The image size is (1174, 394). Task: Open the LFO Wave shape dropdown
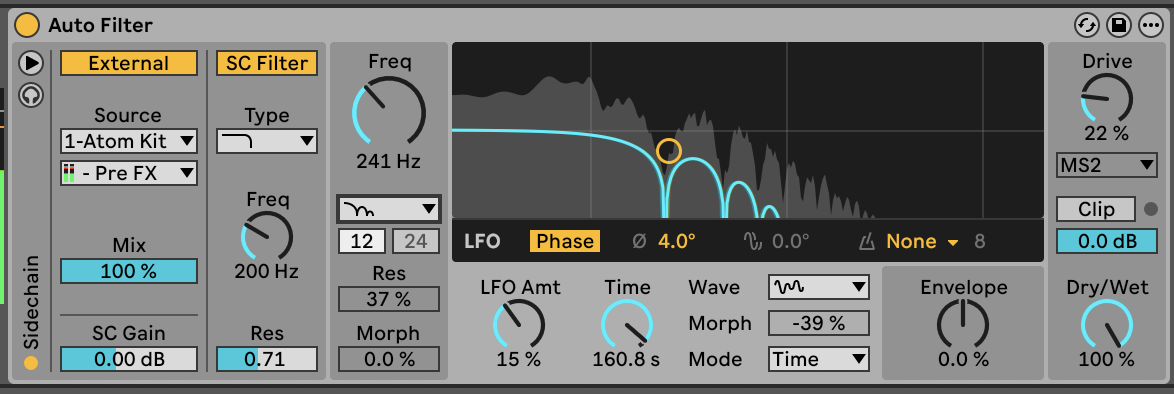click(818, 287)
